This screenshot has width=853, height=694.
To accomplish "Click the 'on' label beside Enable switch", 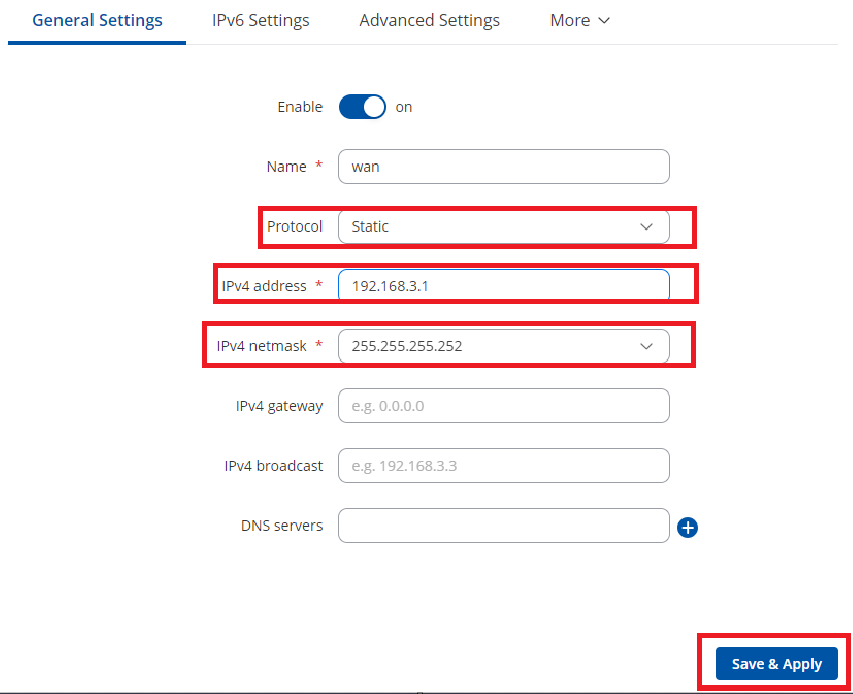I will 404,107.
